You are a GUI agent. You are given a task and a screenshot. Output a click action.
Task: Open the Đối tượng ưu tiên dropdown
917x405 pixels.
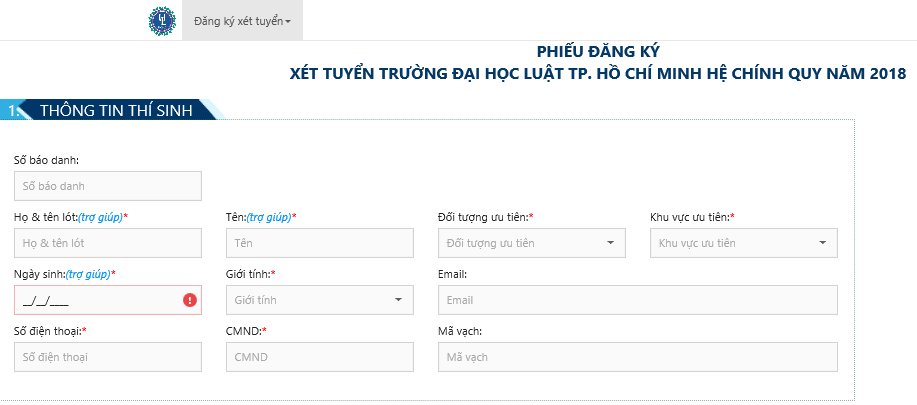[532, 243]
